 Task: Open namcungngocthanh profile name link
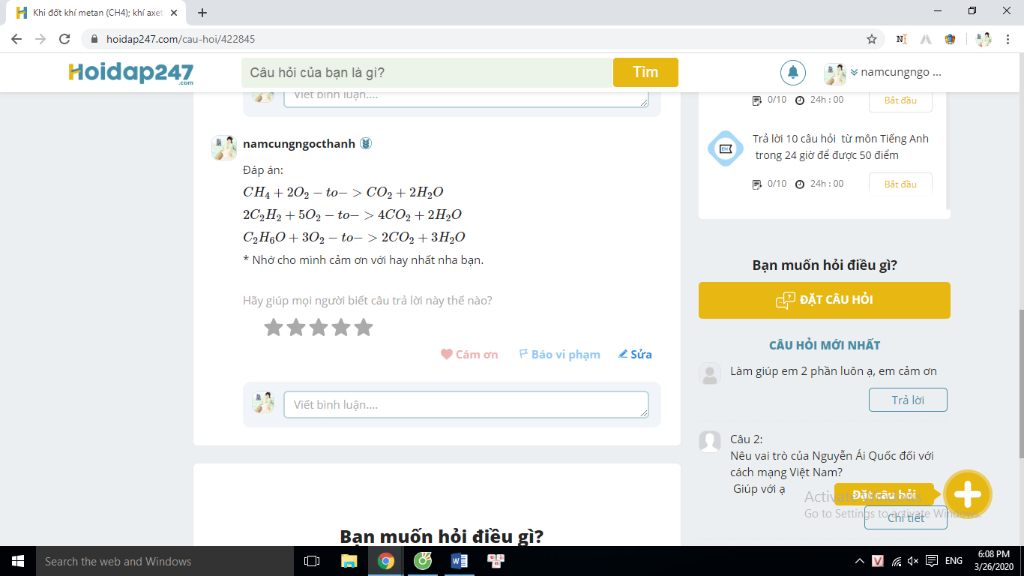point(299,144)
